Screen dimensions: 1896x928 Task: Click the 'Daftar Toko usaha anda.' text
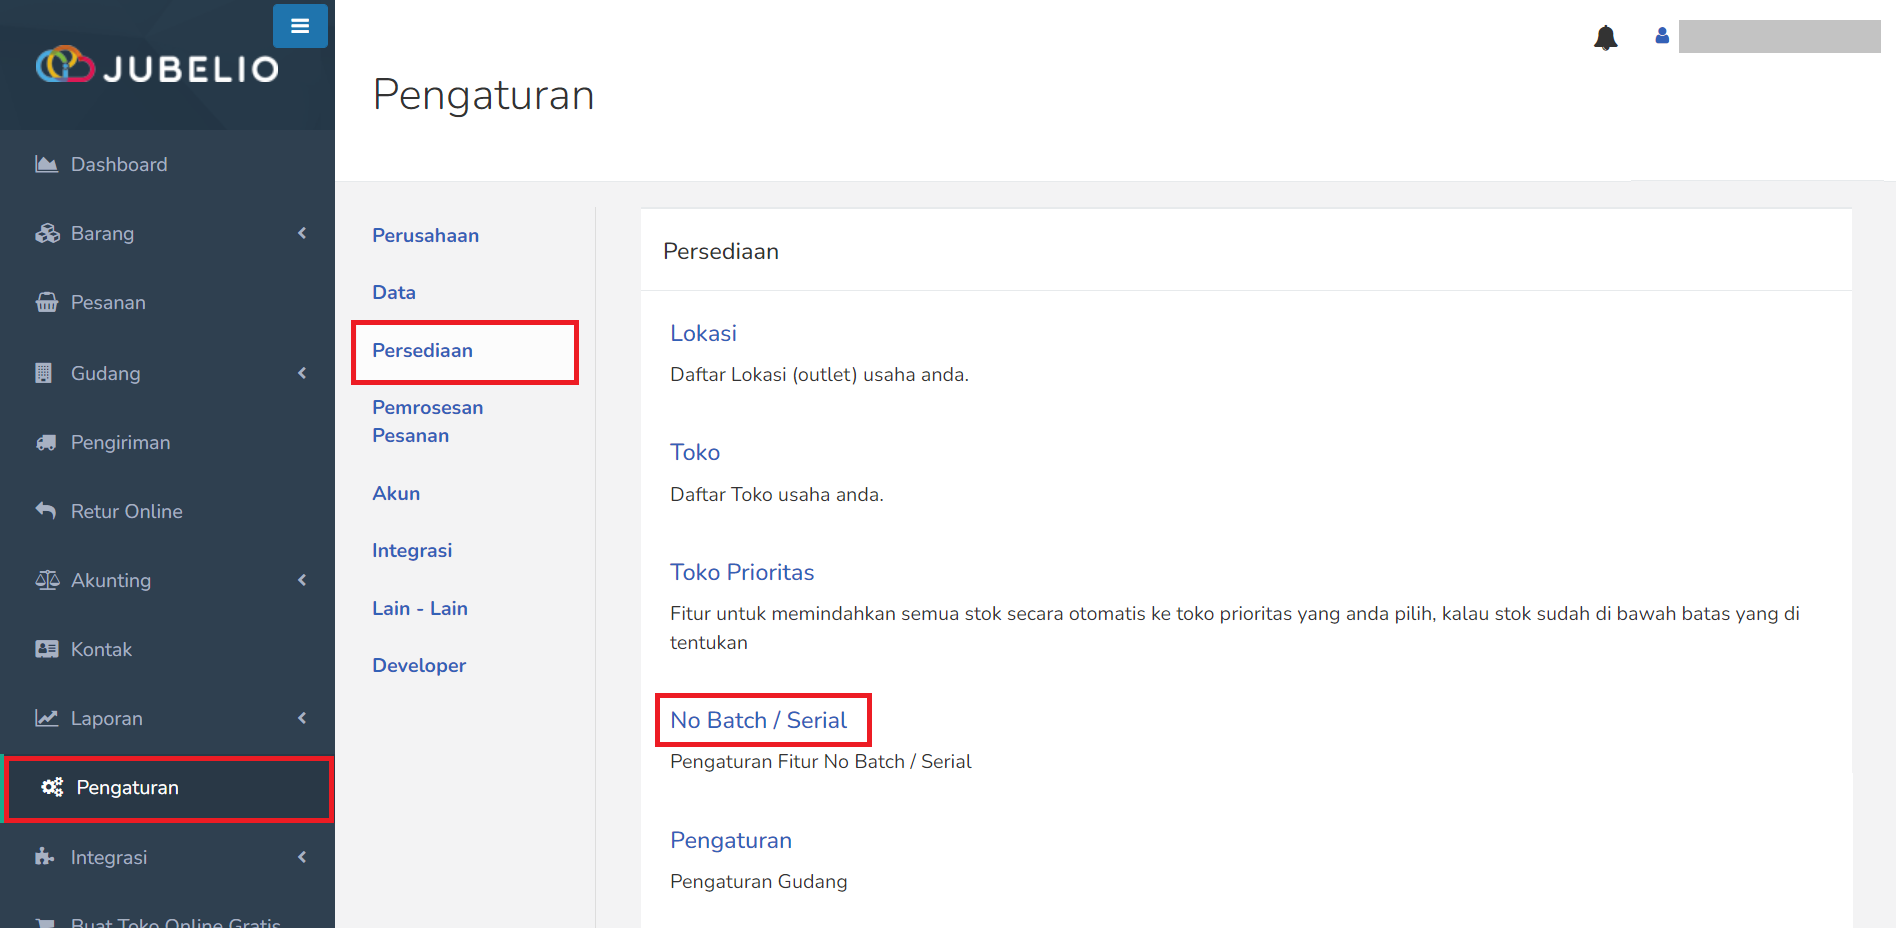[777, 494]
